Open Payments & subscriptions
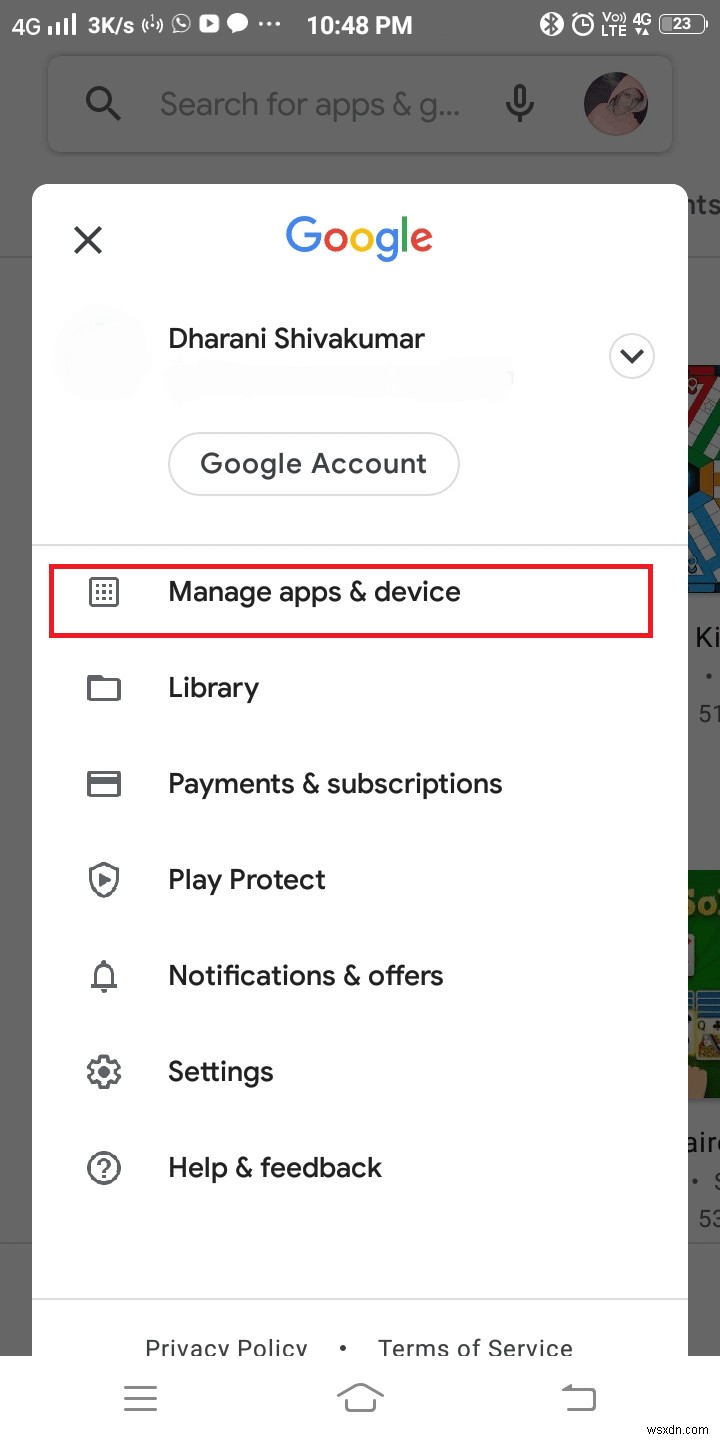Image resolution: width=720 pixels, height=1440 pixels. [x=360, y=784]
